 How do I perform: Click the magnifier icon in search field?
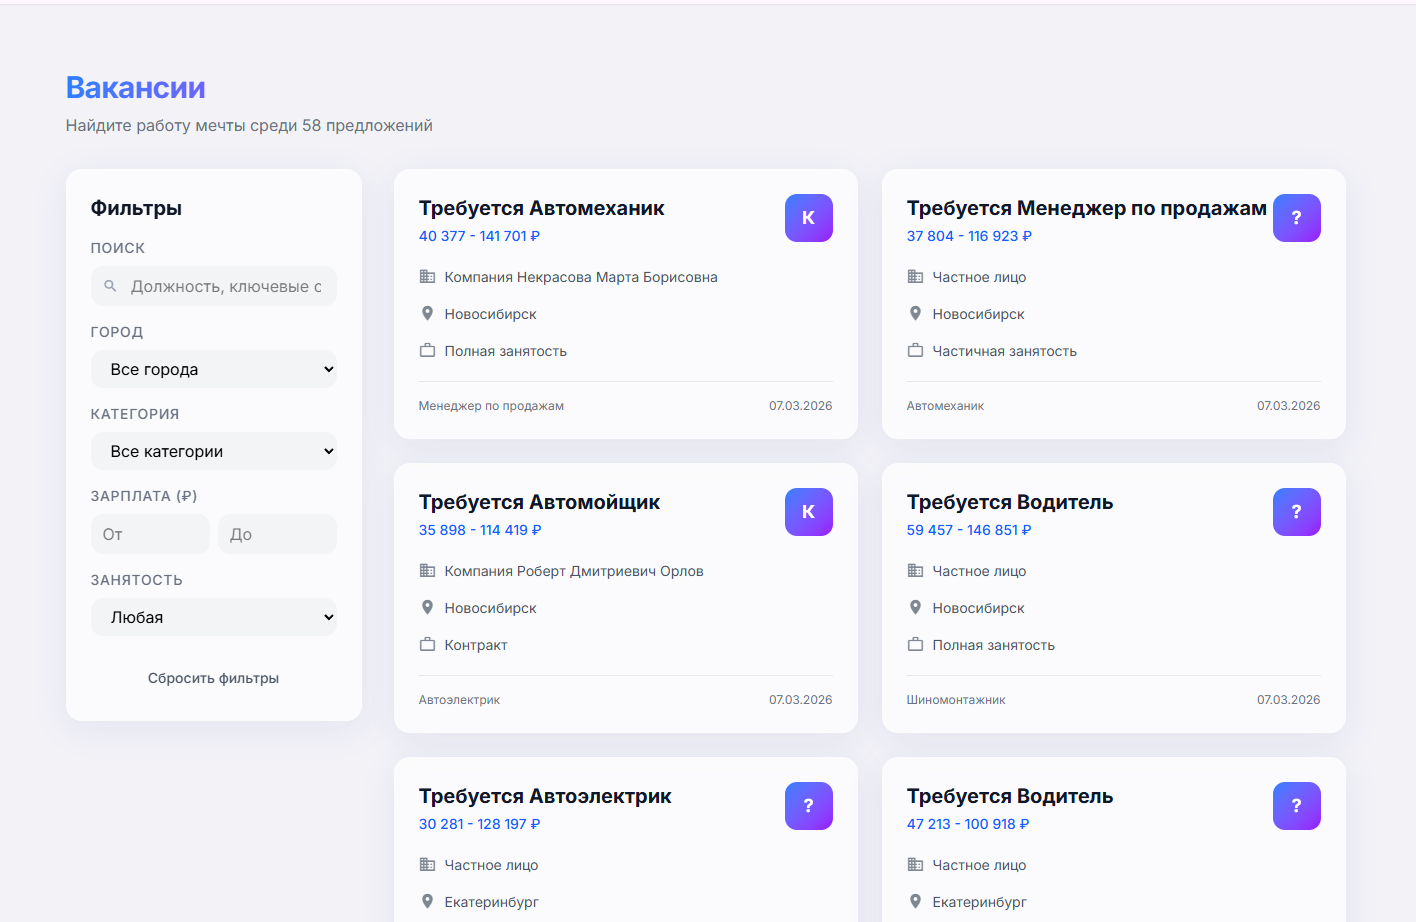click(111, 286)
